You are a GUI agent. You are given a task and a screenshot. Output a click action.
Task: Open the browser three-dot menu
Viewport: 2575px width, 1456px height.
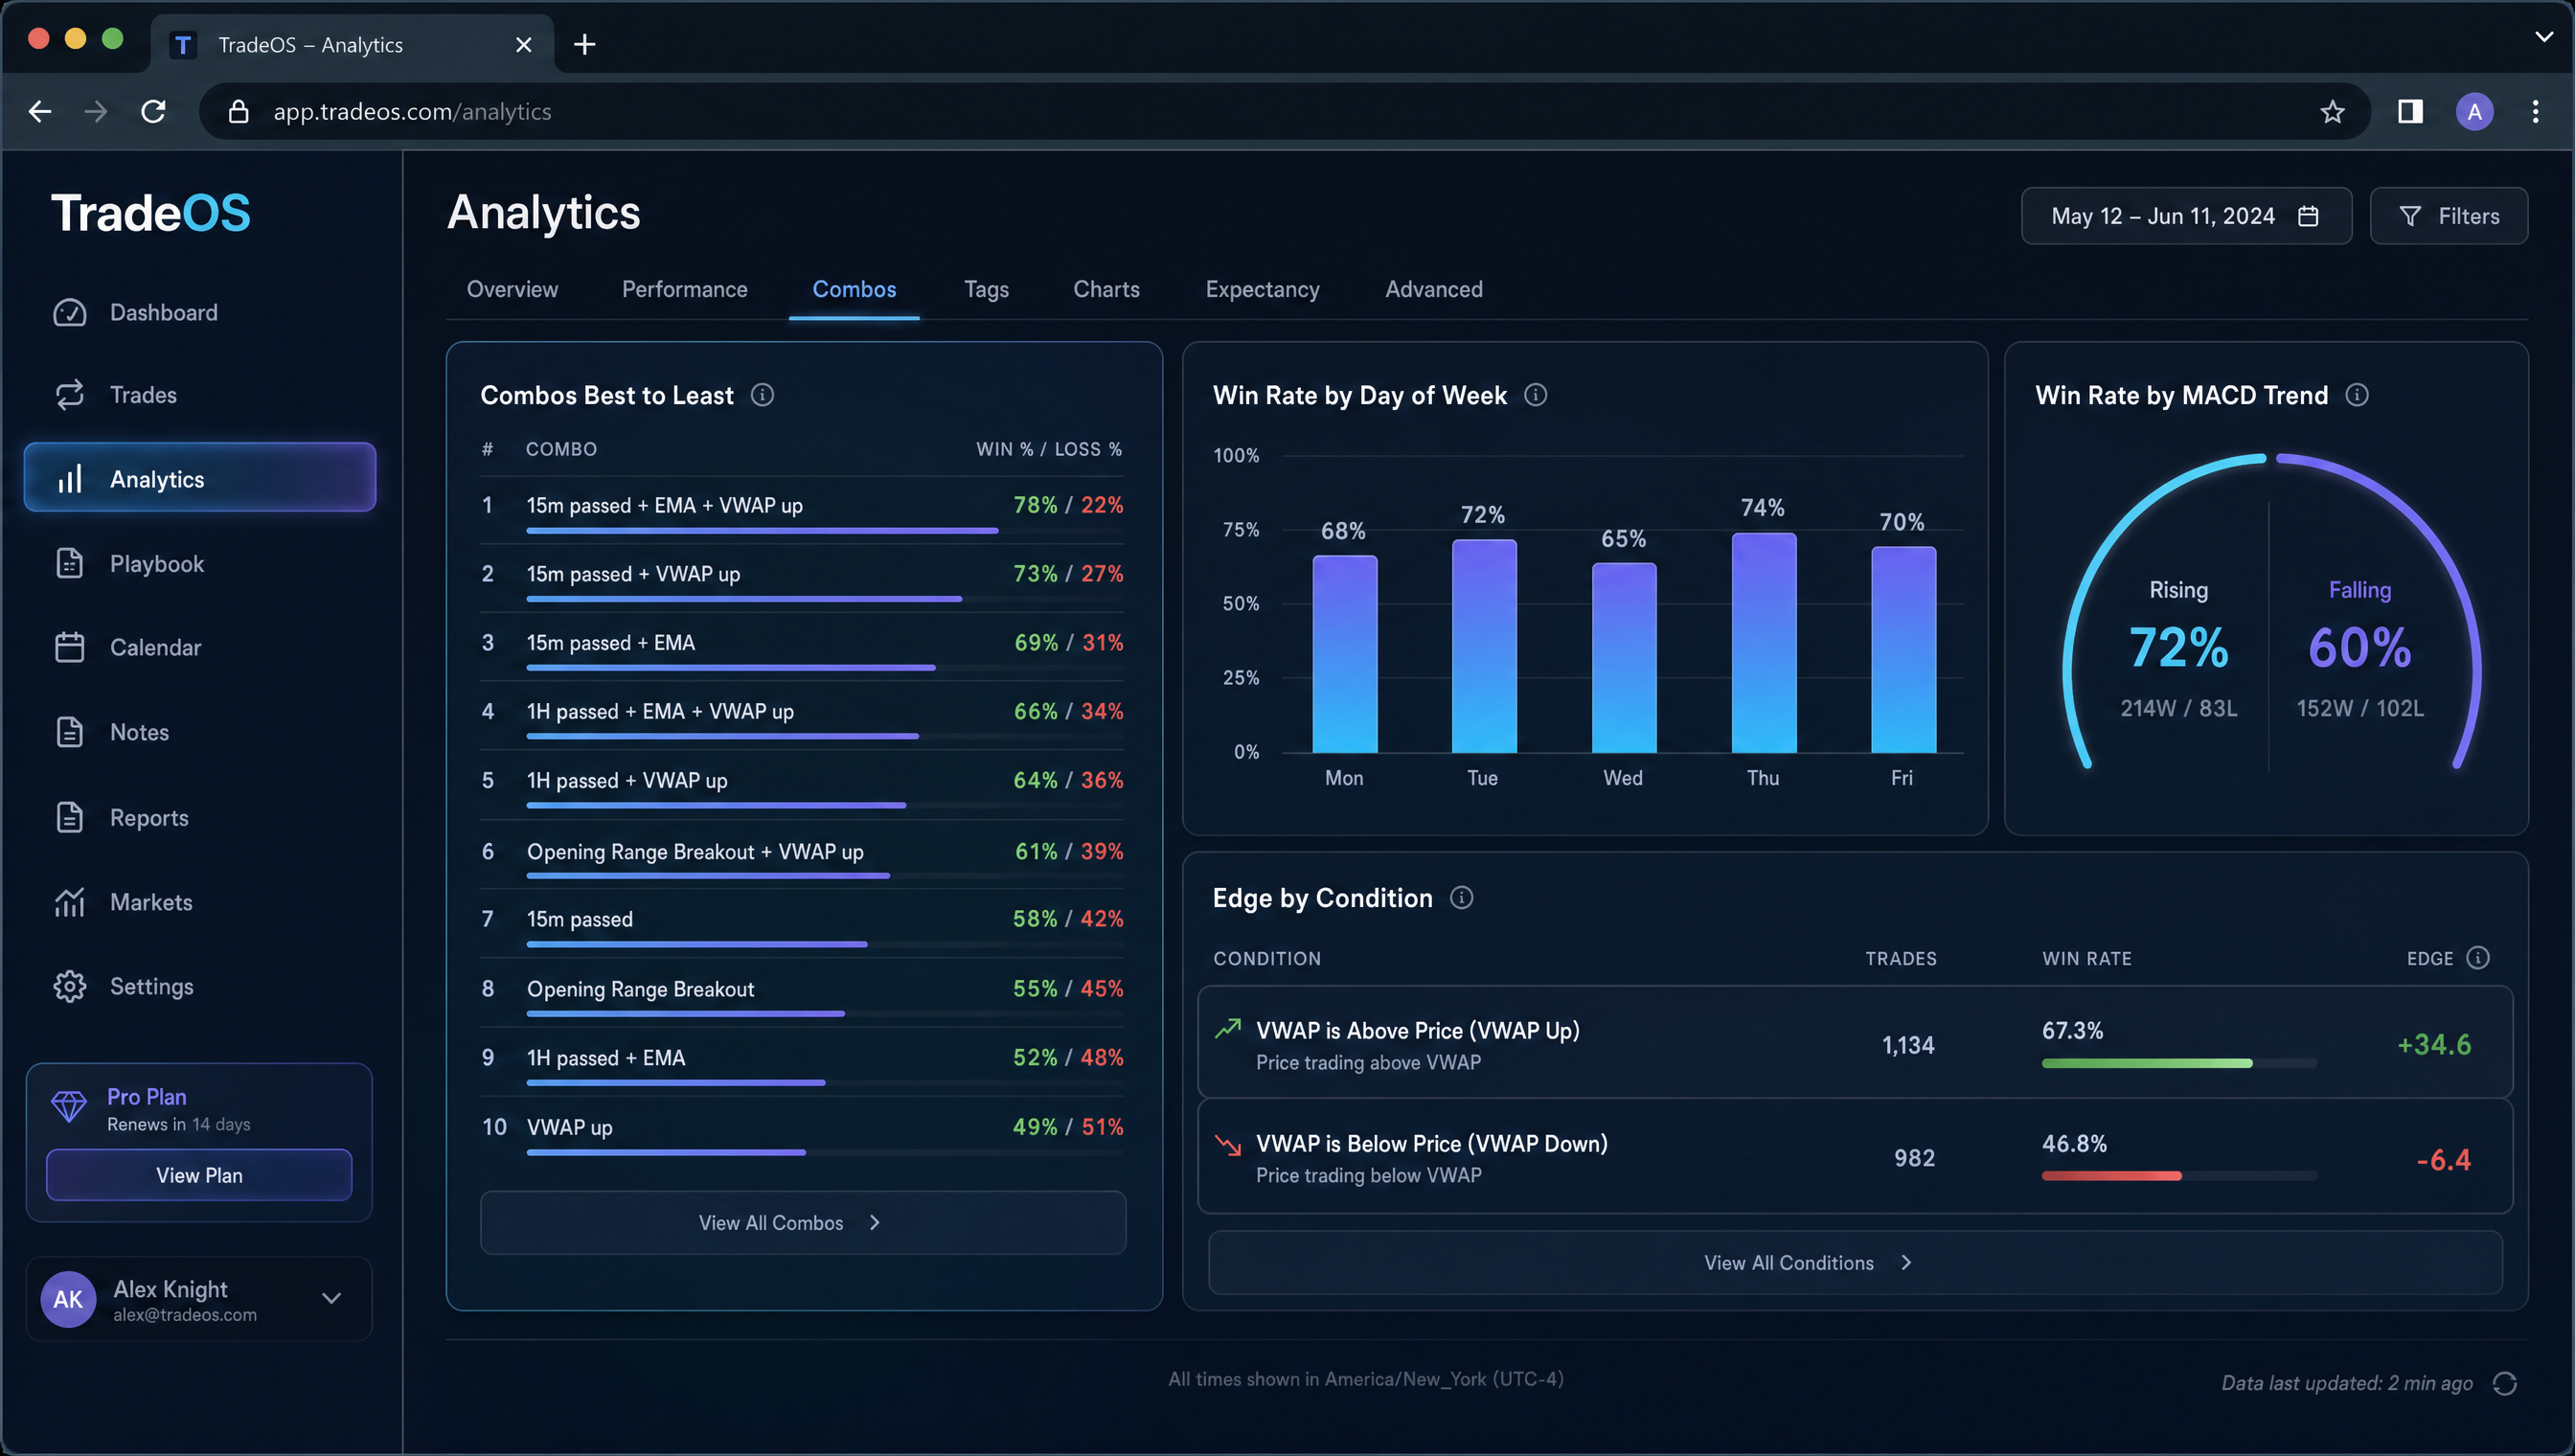[2535, 111]
